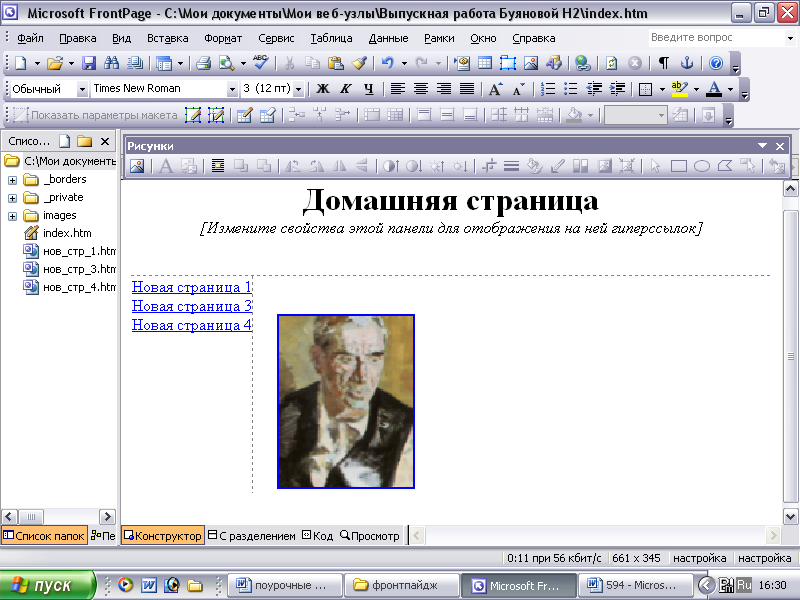Switch to С разделением view
This screenshot has height=600, width=800.
pyautogui.click(x=252, y=536)
